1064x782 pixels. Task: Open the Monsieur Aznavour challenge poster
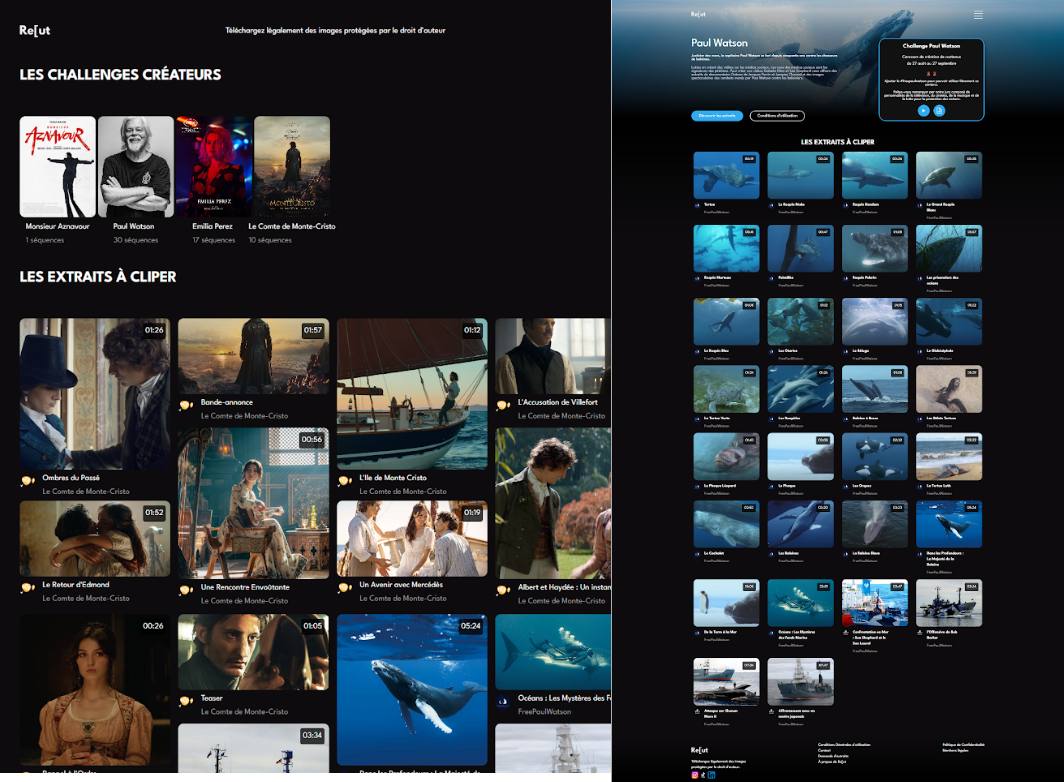tap(58, 166)
